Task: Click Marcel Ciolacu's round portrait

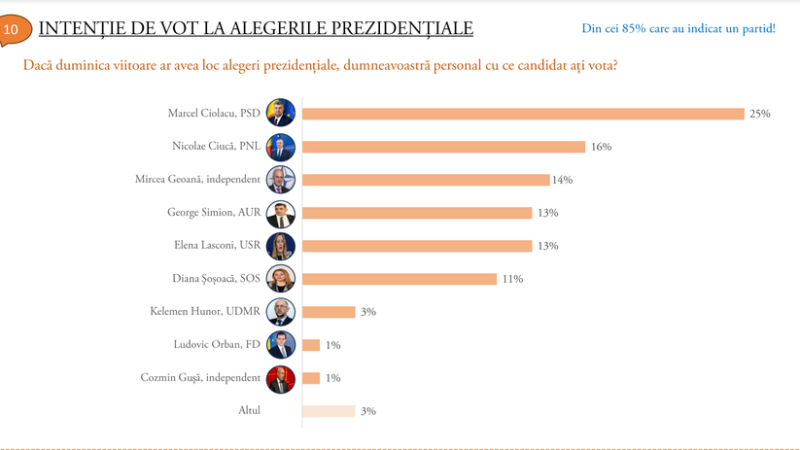Action: 280,113
